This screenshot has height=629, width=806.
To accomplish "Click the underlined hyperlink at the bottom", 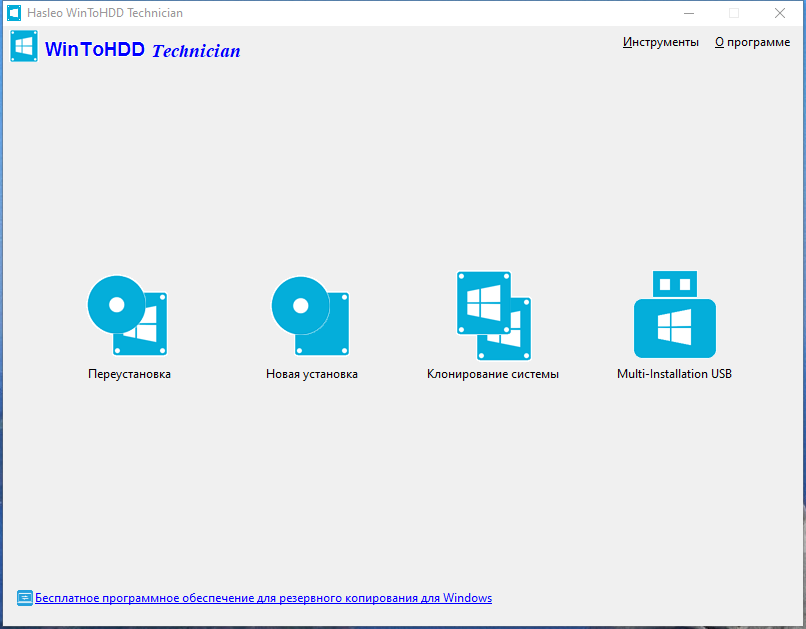I will [x=264, y=597].
